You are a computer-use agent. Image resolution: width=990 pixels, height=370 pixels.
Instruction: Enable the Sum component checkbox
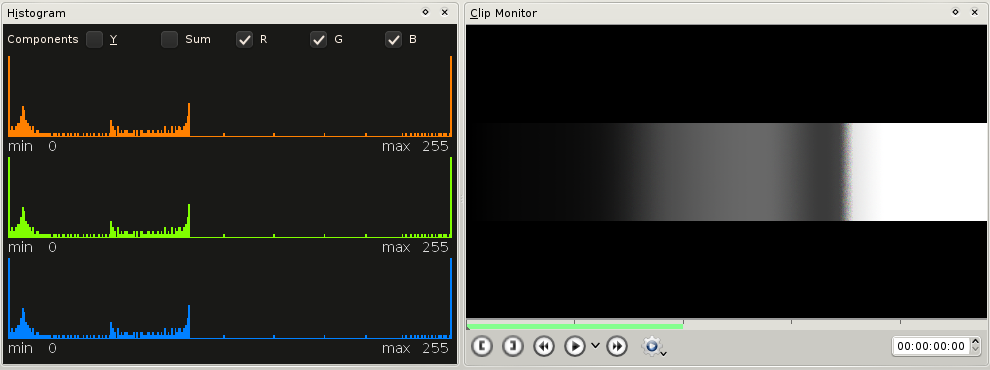[169, 39]
